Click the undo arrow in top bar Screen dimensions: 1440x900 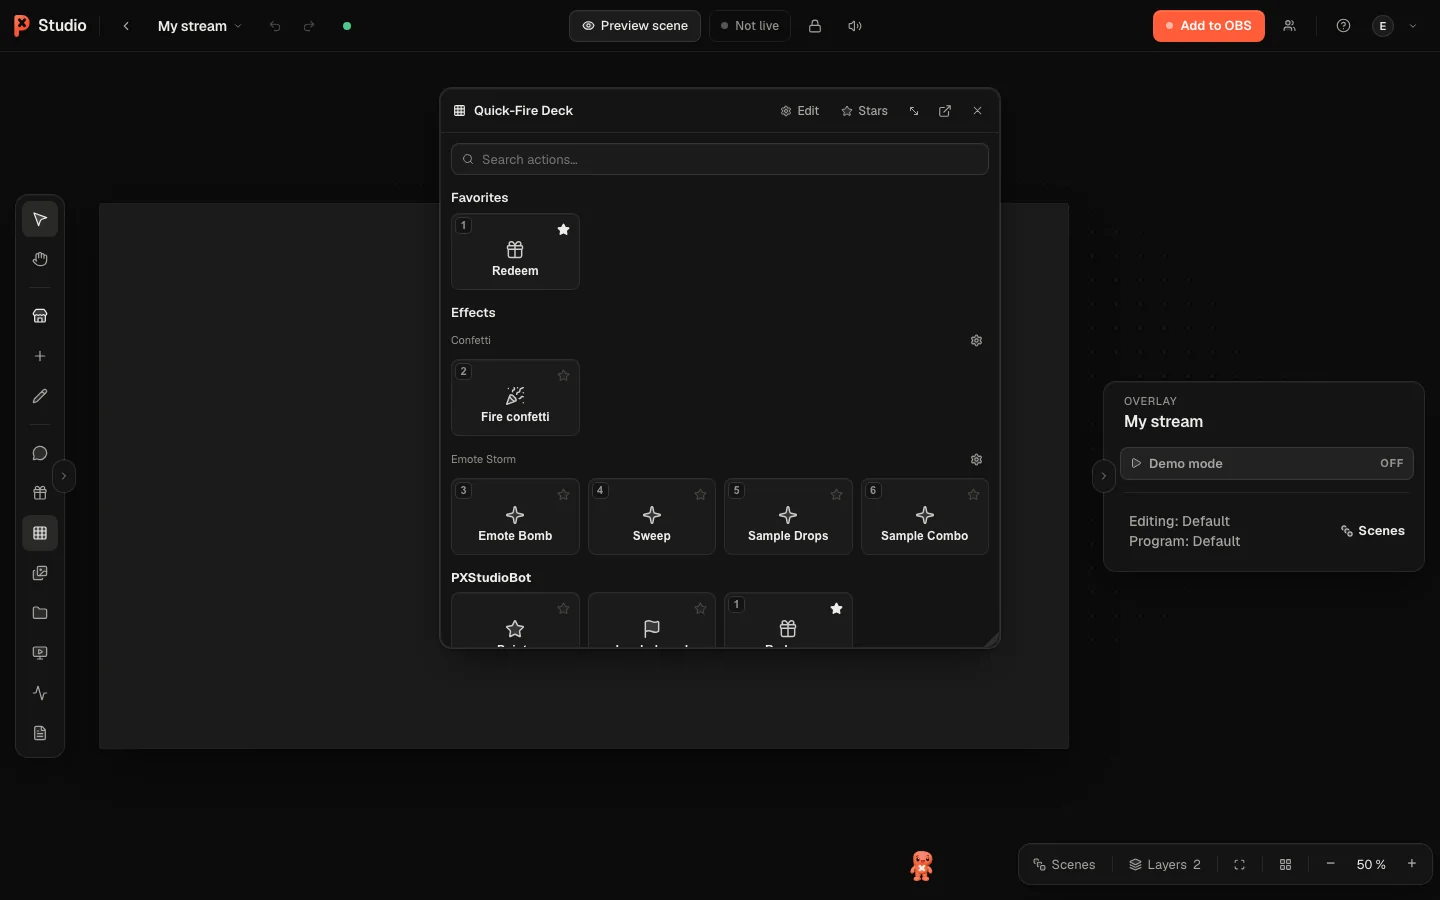(x=275, y=26)
